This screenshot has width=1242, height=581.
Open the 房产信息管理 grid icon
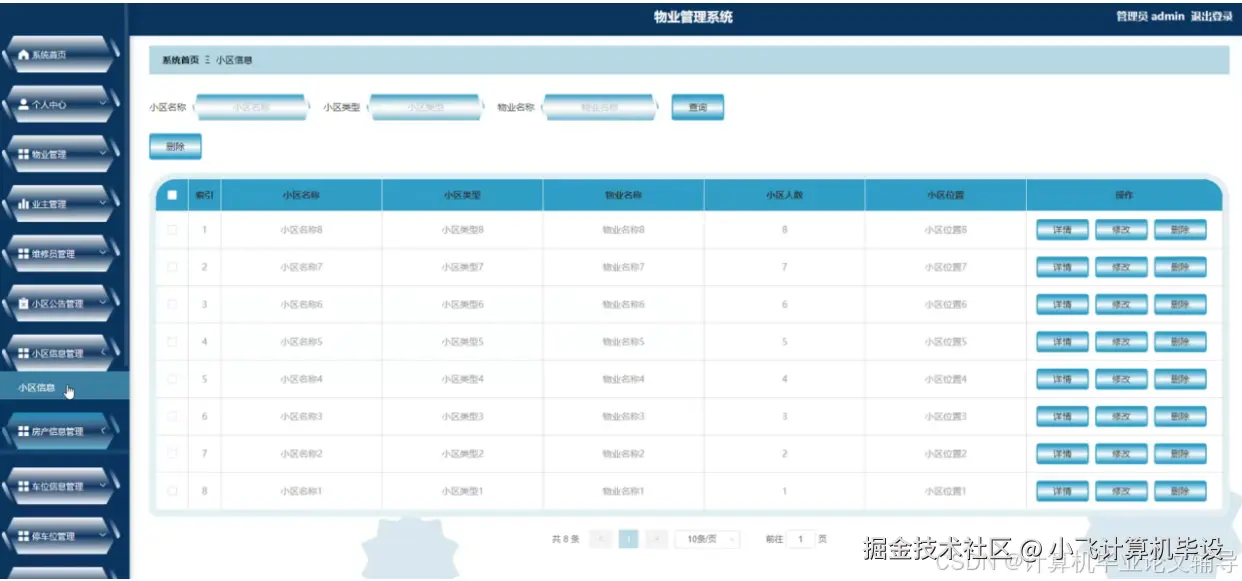24,429
